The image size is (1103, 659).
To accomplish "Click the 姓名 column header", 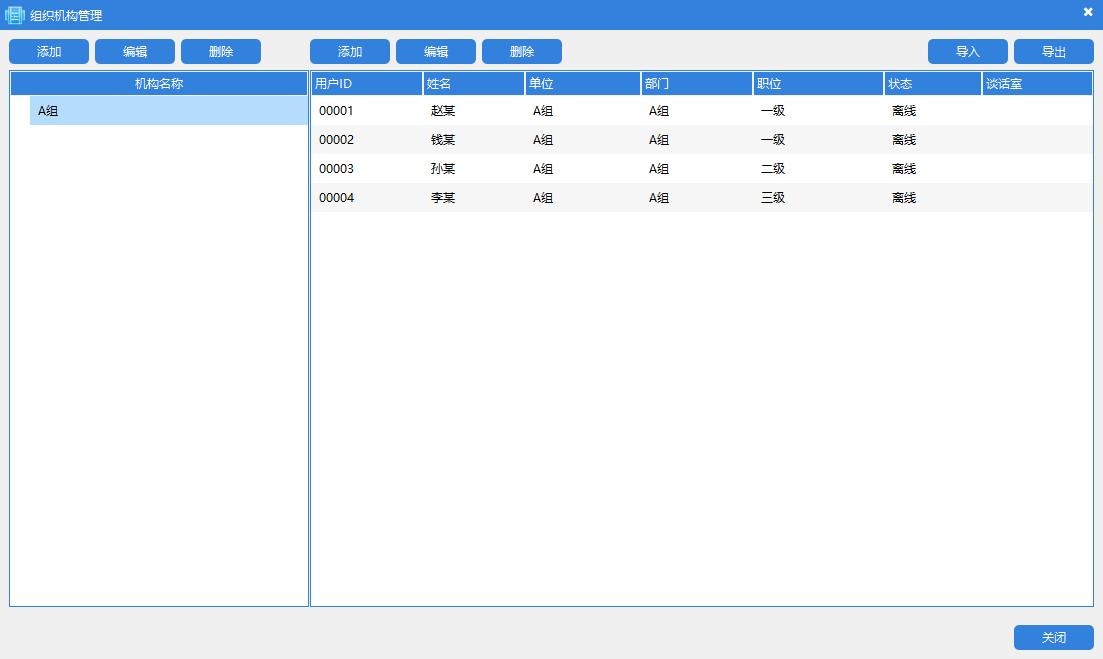I will click(x=474, y=84).
